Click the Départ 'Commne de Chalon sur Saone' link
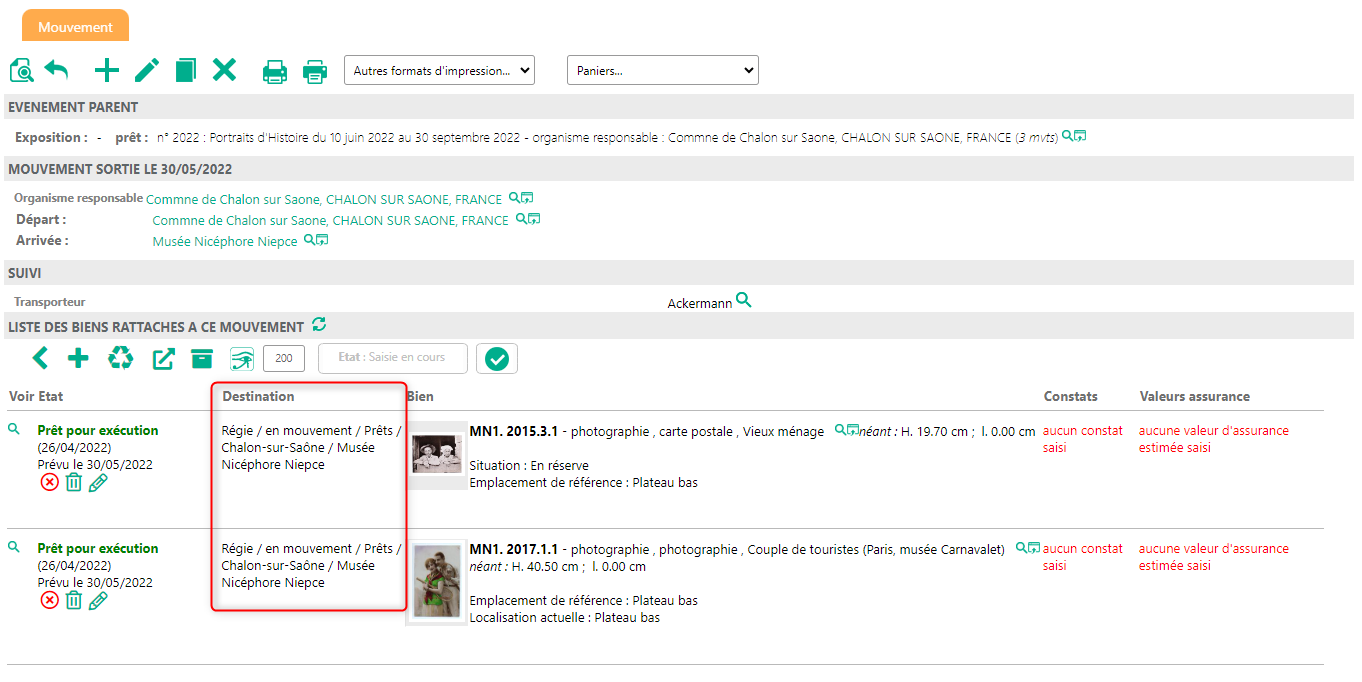1362x682 pixels. (330, 220)
